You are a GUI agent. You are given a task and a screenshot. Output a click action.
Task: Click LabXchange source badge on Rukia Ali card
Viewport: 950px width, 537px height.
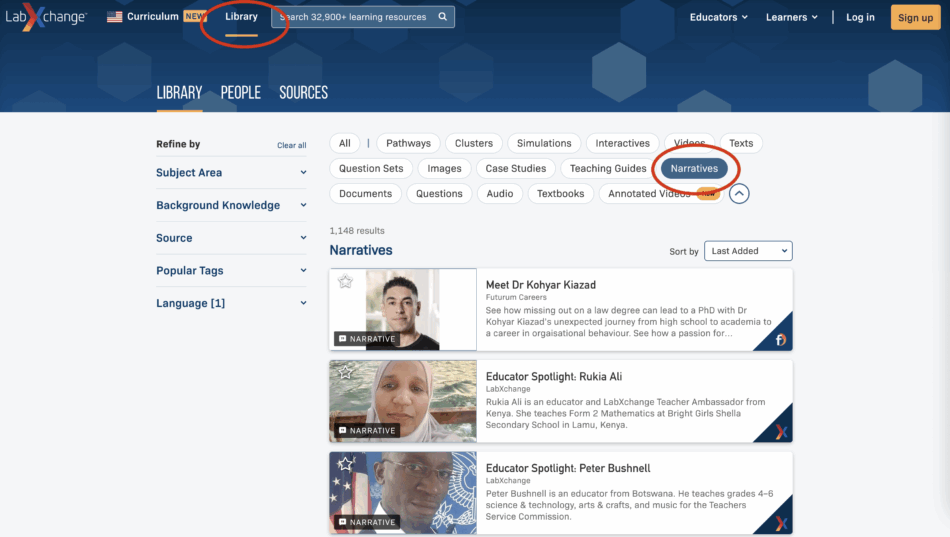coord(781,432)
